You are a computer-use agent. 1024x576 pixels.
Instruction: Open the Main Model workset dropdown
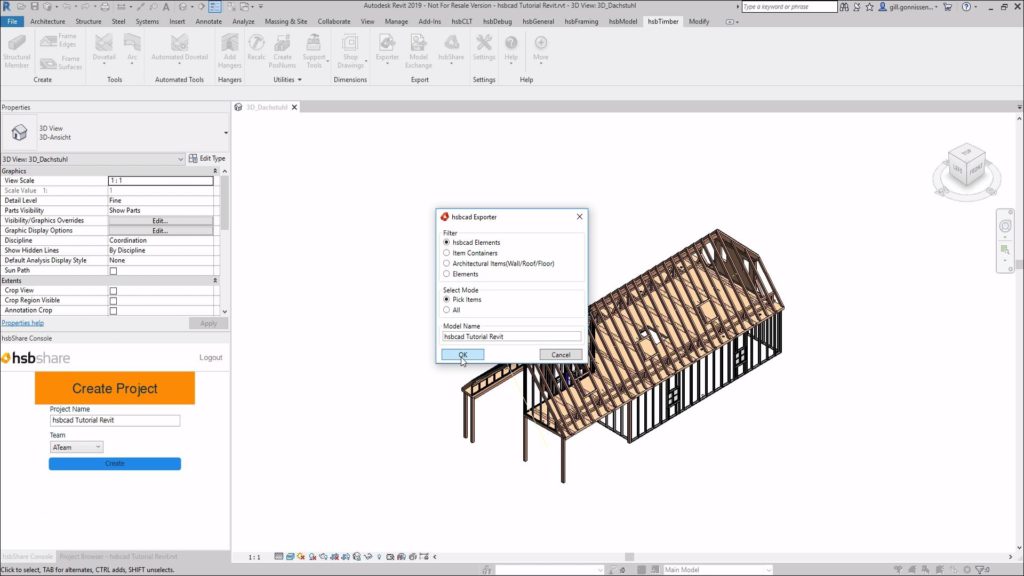(717, 569)
